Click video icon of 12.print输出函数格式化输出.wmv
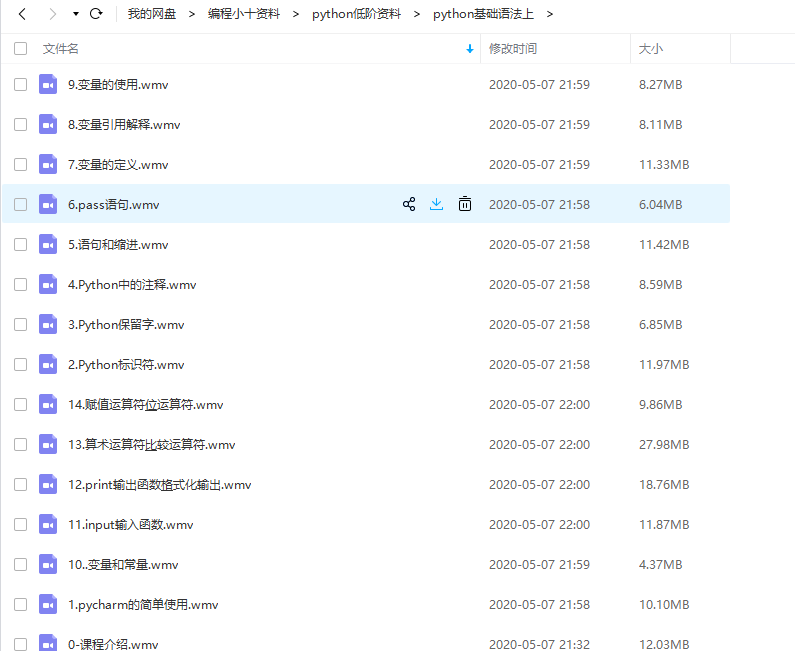This screenshot has height=651, width=795. point(48,485)
